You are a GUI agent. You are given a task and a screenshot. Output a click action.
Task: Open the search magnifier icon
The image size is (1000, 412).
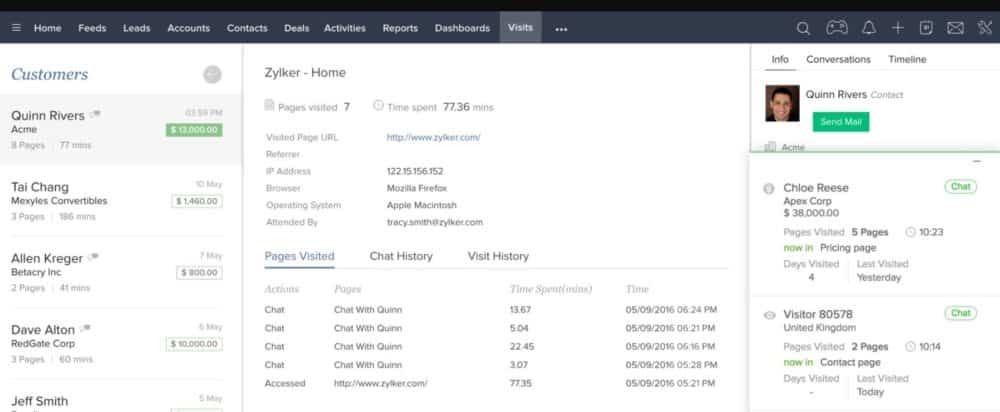804,28
